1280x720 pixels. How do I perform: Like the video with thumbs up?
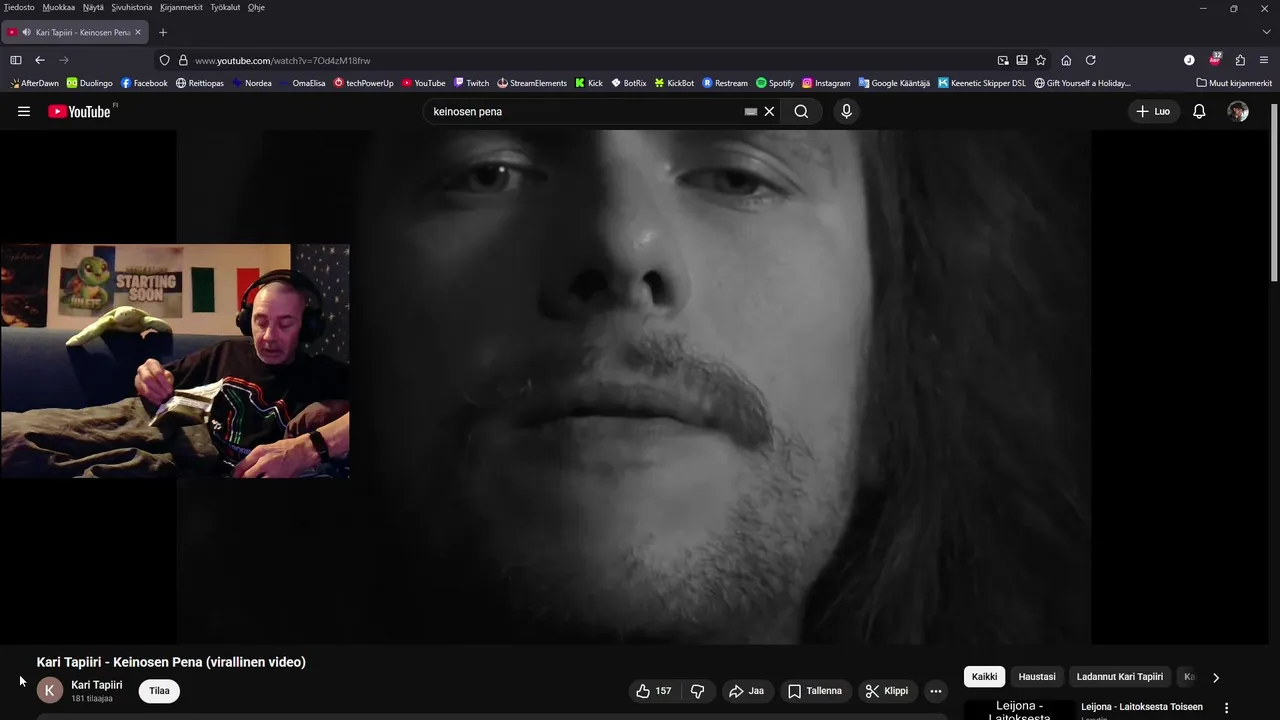[x=654, y=691]
